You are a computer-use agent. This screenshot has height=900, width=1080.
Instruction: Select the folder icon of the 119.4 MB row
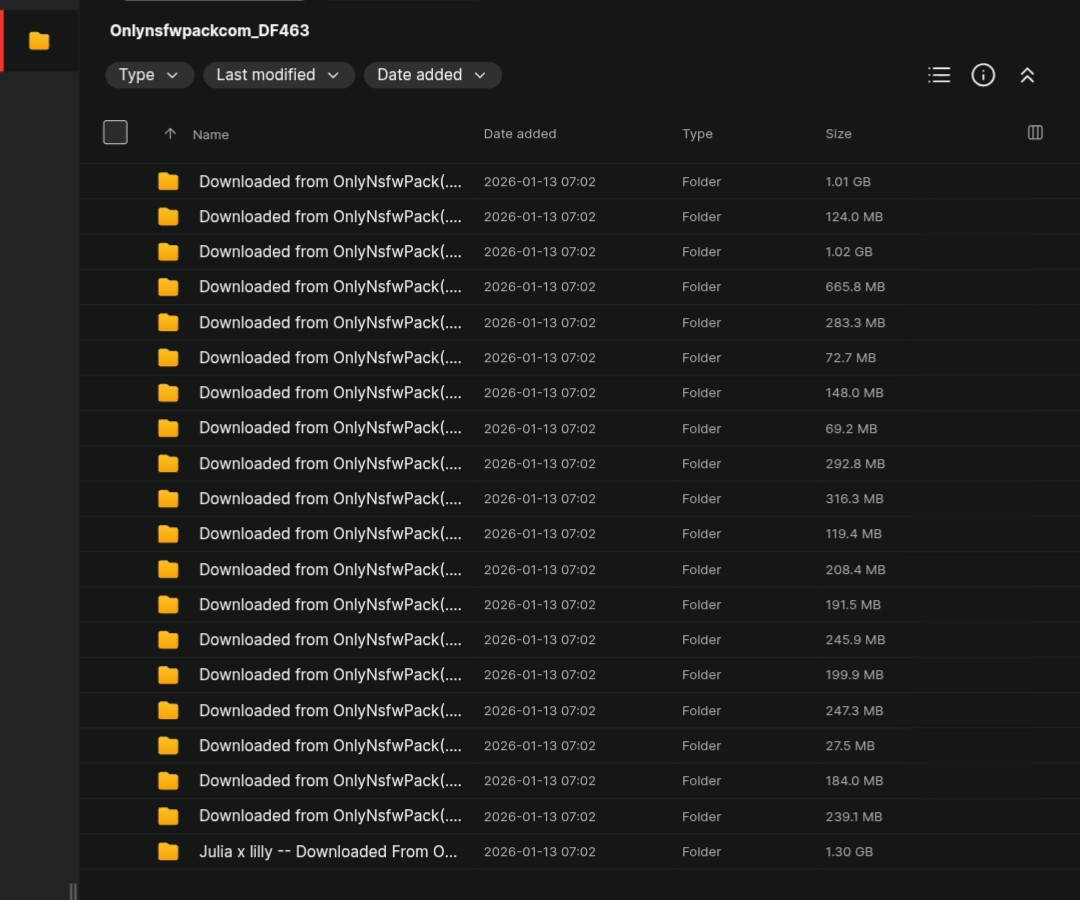pos(168,534)
